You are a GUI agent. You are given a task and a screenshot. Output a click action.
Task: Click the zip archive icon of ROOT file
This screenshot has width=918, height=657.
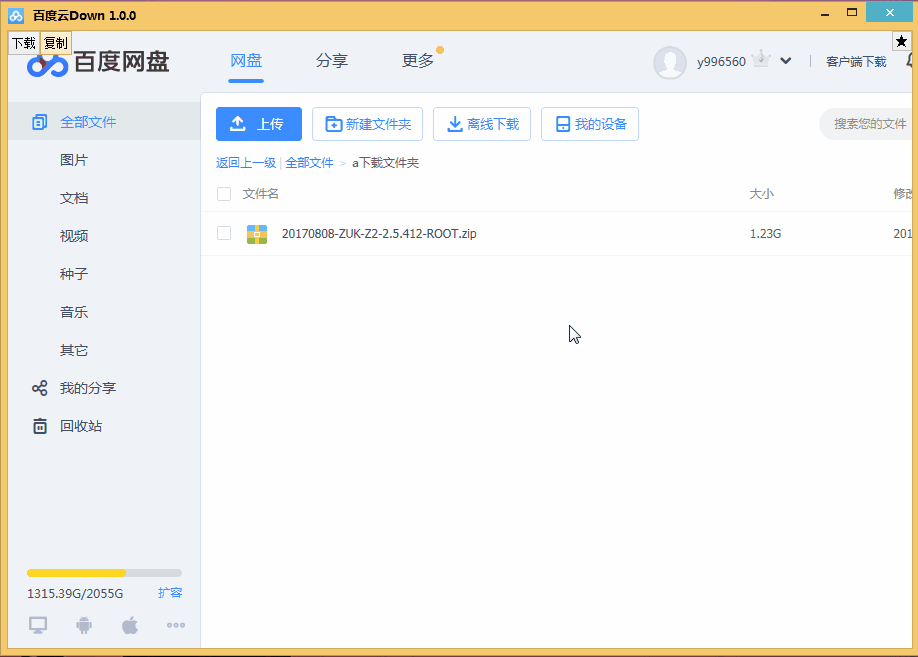tap(257, 234)
